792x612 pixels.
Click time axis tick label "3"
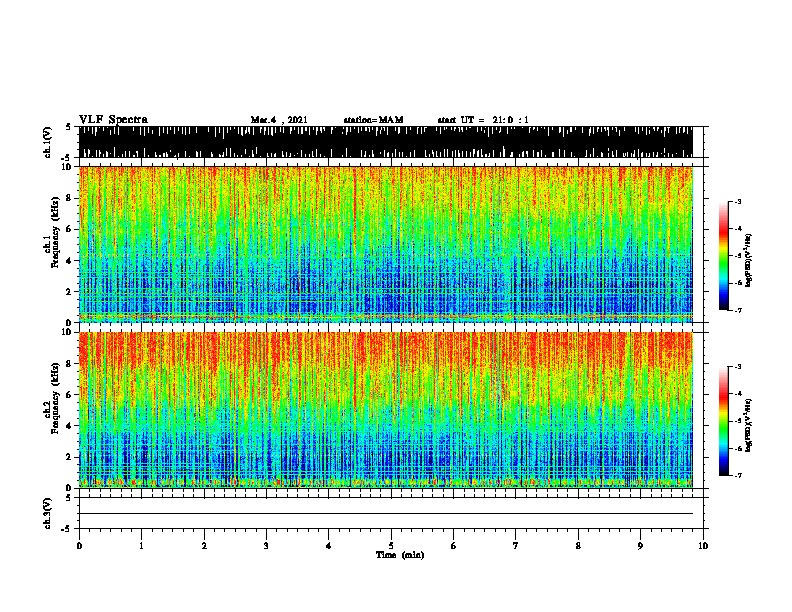266,546
